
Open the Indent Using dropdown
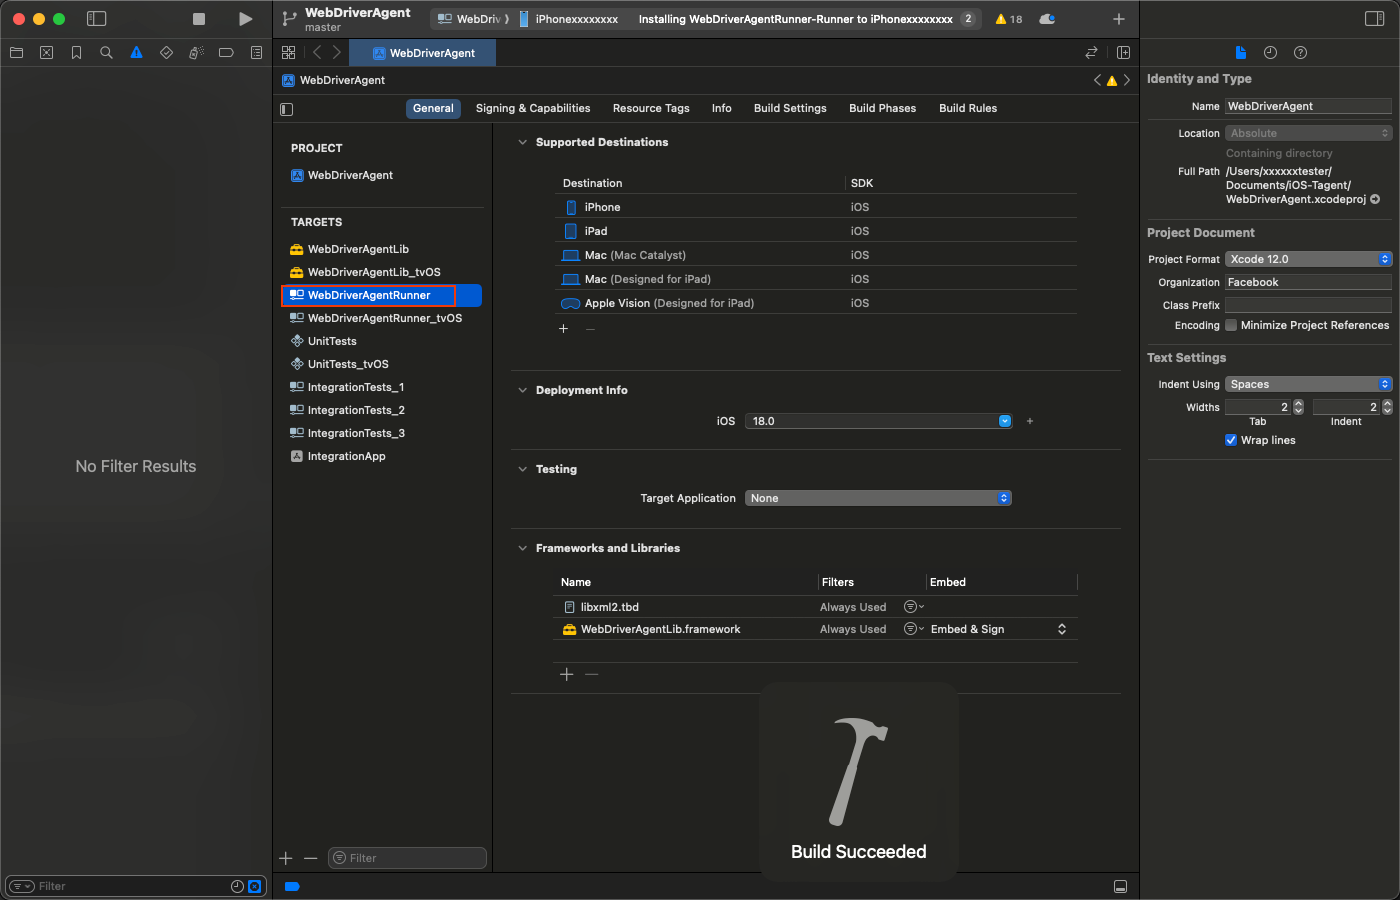1308,384
